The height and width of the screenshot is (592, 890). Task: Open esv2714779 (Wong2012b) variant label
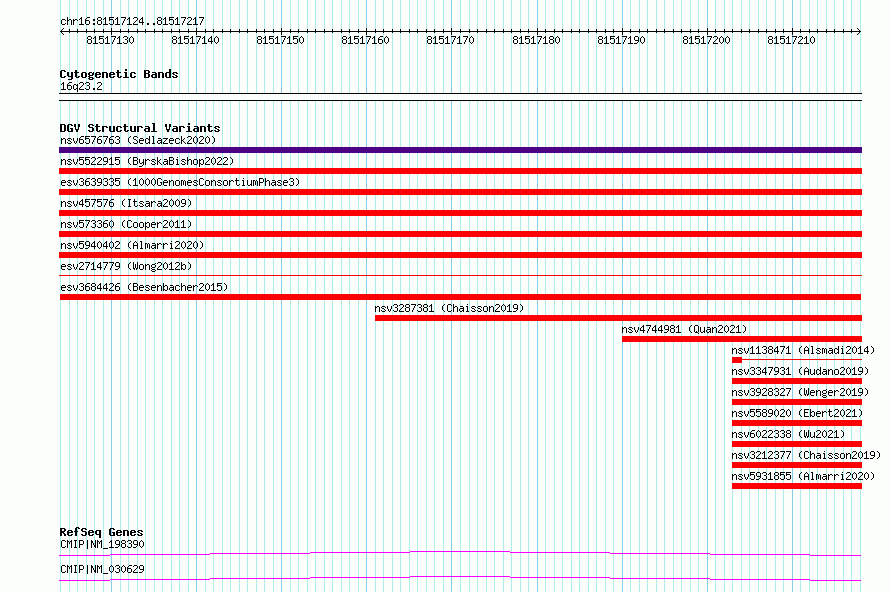click(126, 266)
